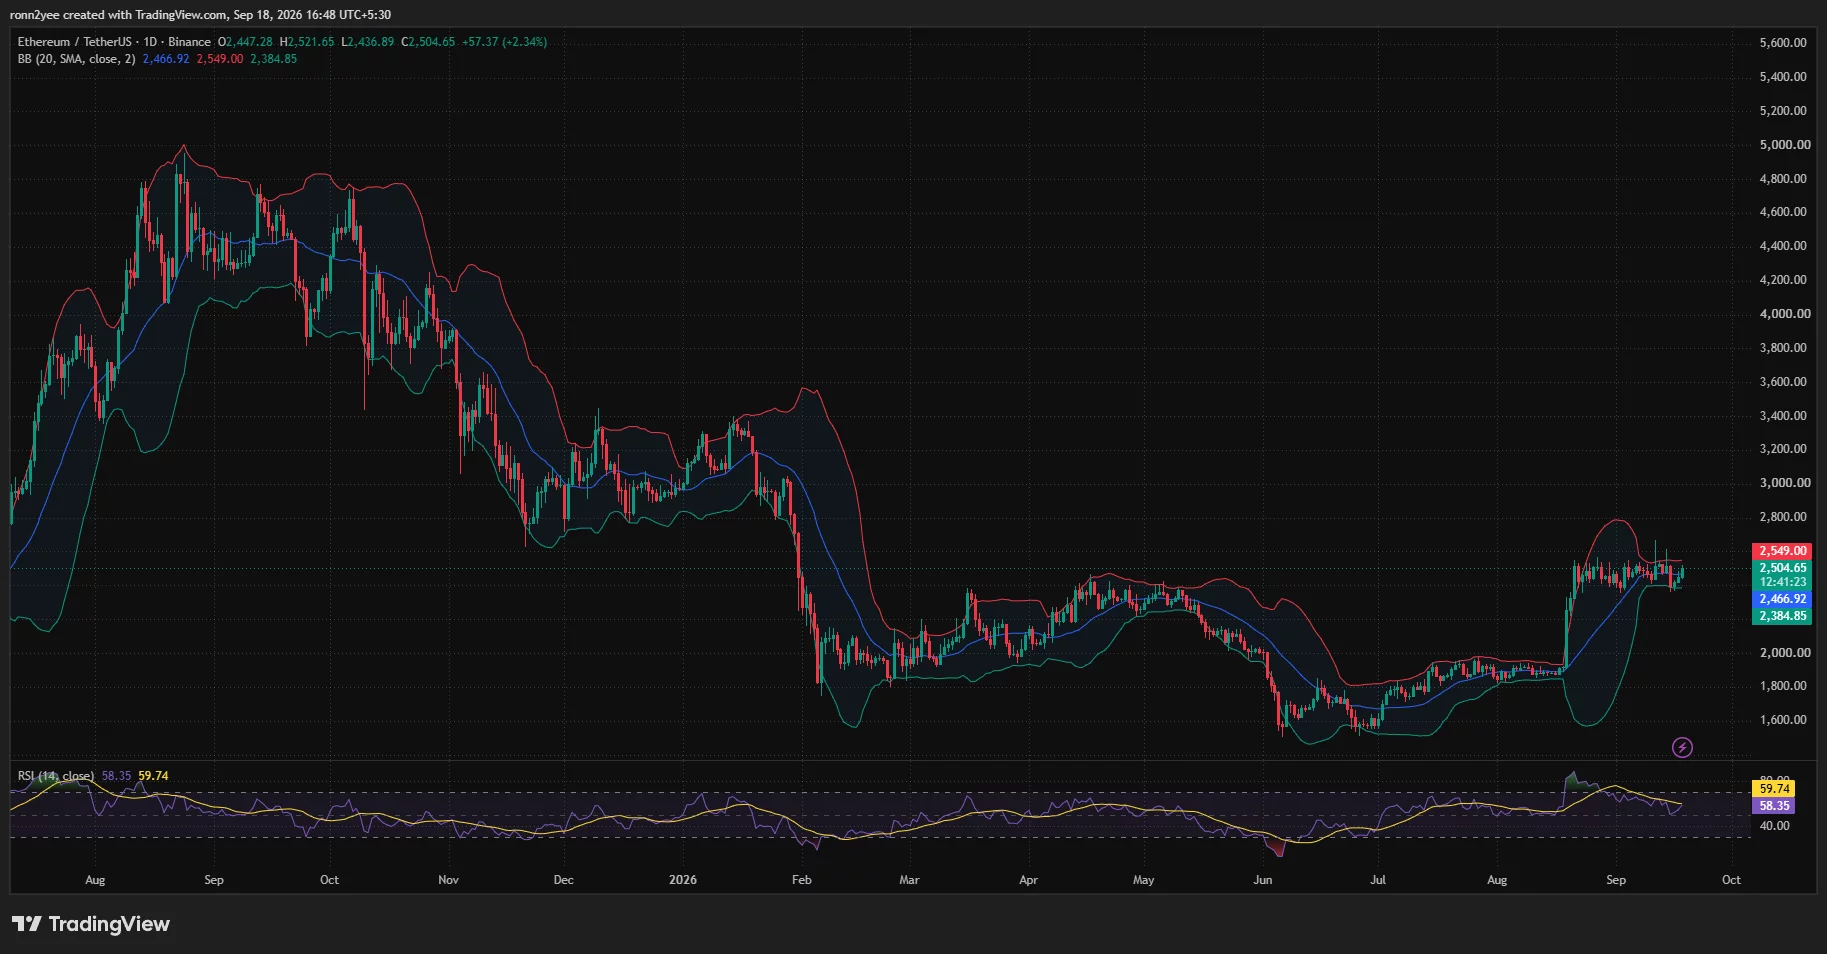This screenshot has width=1827, height=954.
Task: Click the 2026 year label on time axis
Action: [x=683, y=880]
